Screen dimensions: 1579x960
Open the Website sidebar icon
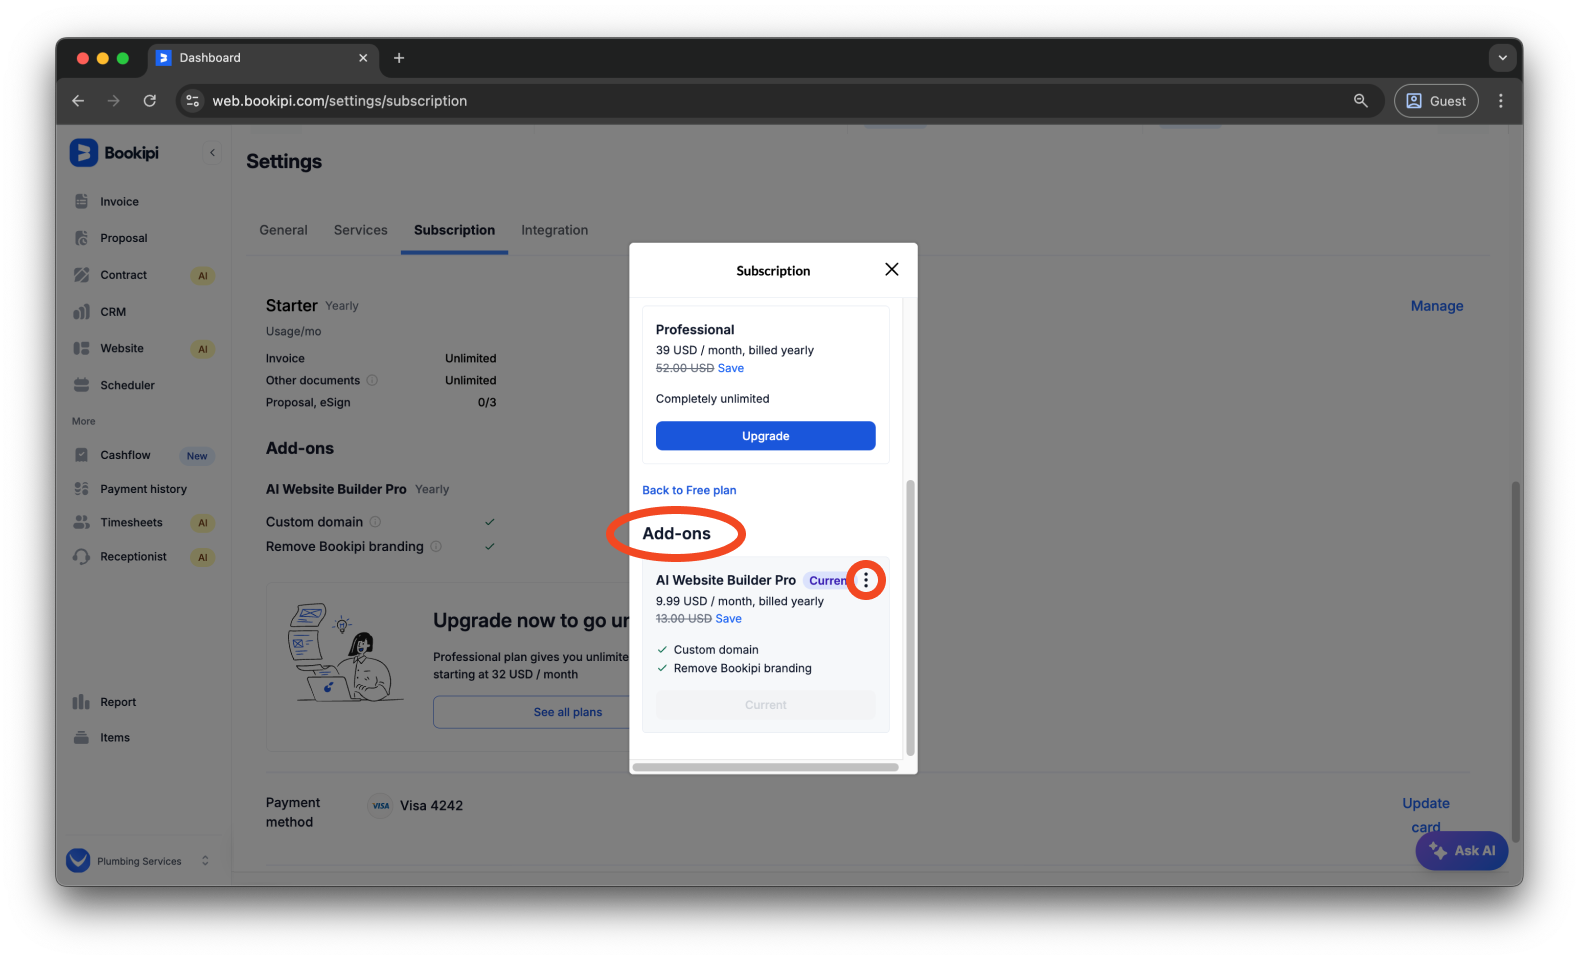(x=82, y=348)
